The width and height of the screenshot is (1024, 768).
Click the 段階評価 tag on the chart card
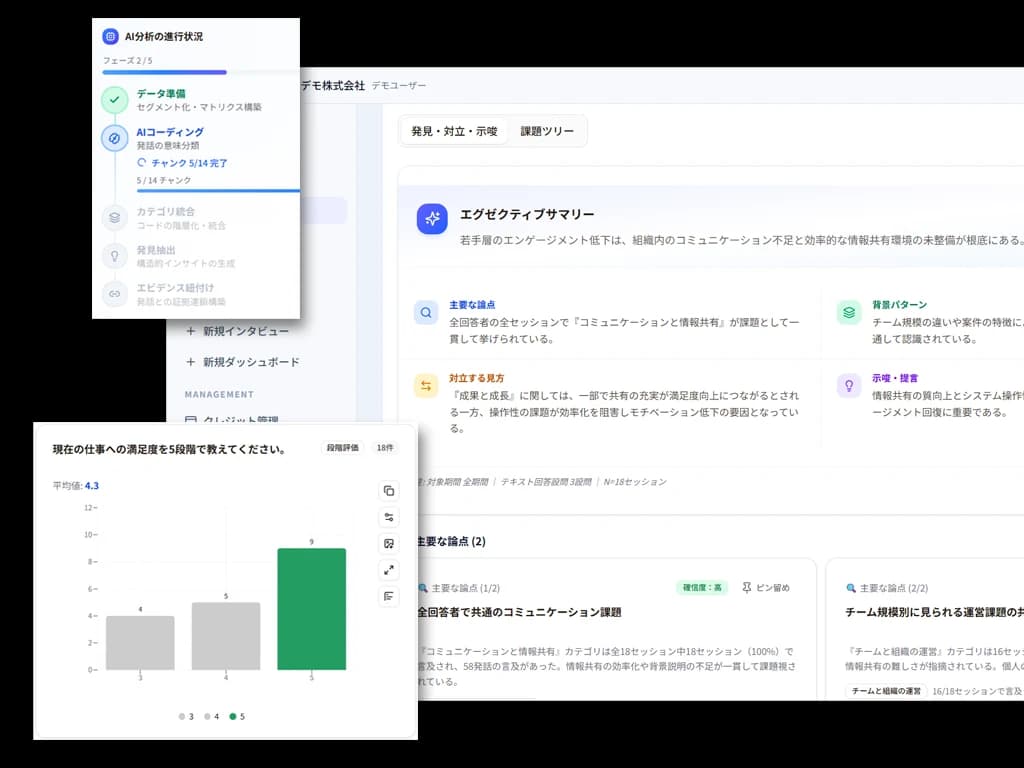[x=342, y=448]
